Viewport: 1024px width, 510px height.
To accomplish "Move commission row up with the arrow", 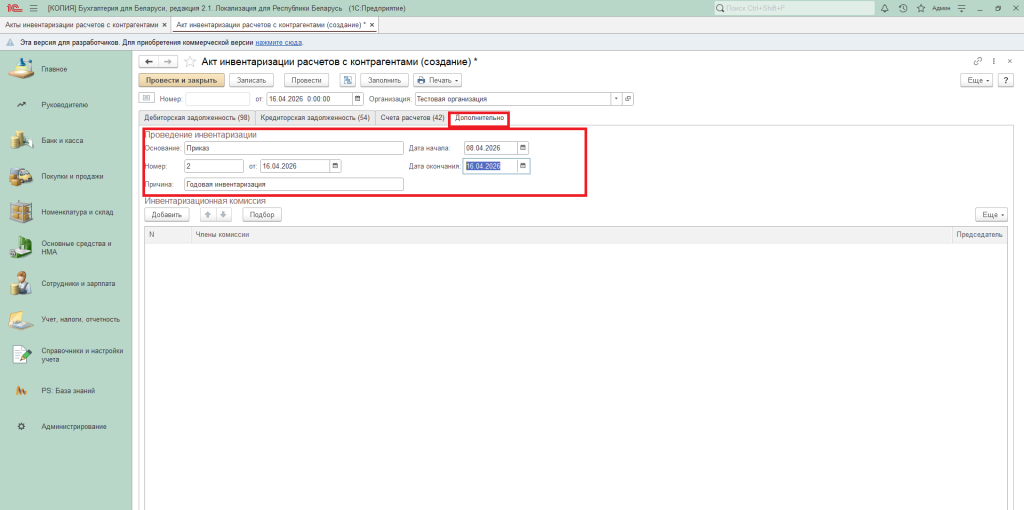I will [209, 215].
